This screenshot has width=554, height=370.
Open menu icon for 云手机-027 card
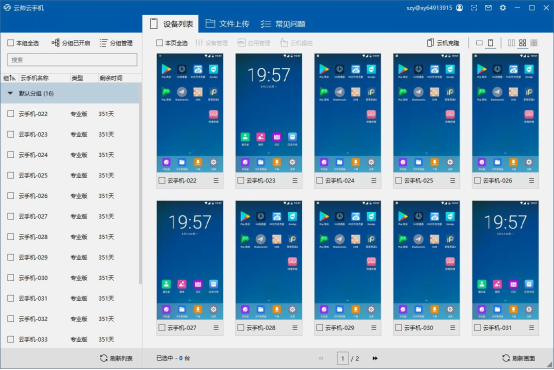[216, 328]
